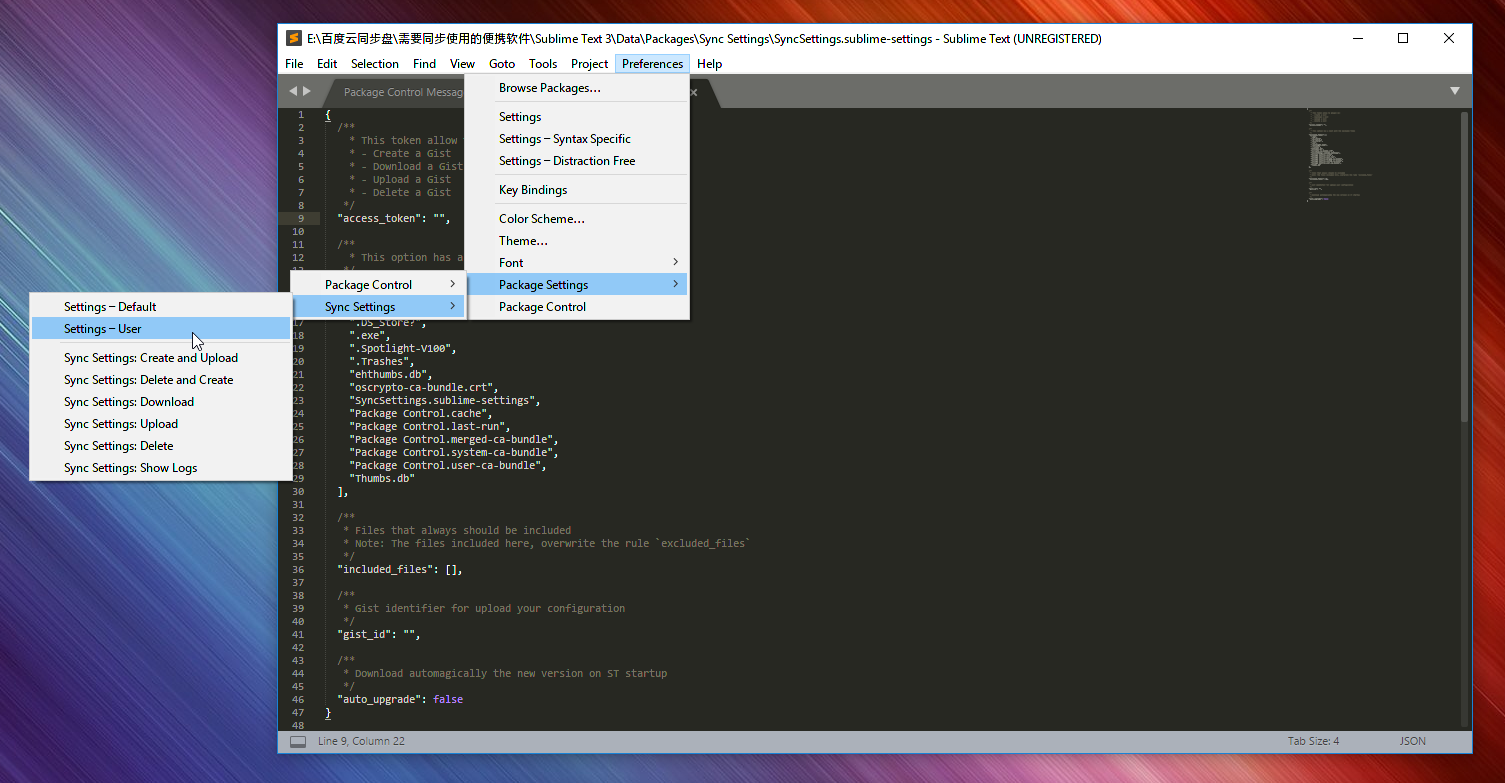The image size is (1505, 783).
Task: Click the back navigation arrow
Action: (291, 90)
